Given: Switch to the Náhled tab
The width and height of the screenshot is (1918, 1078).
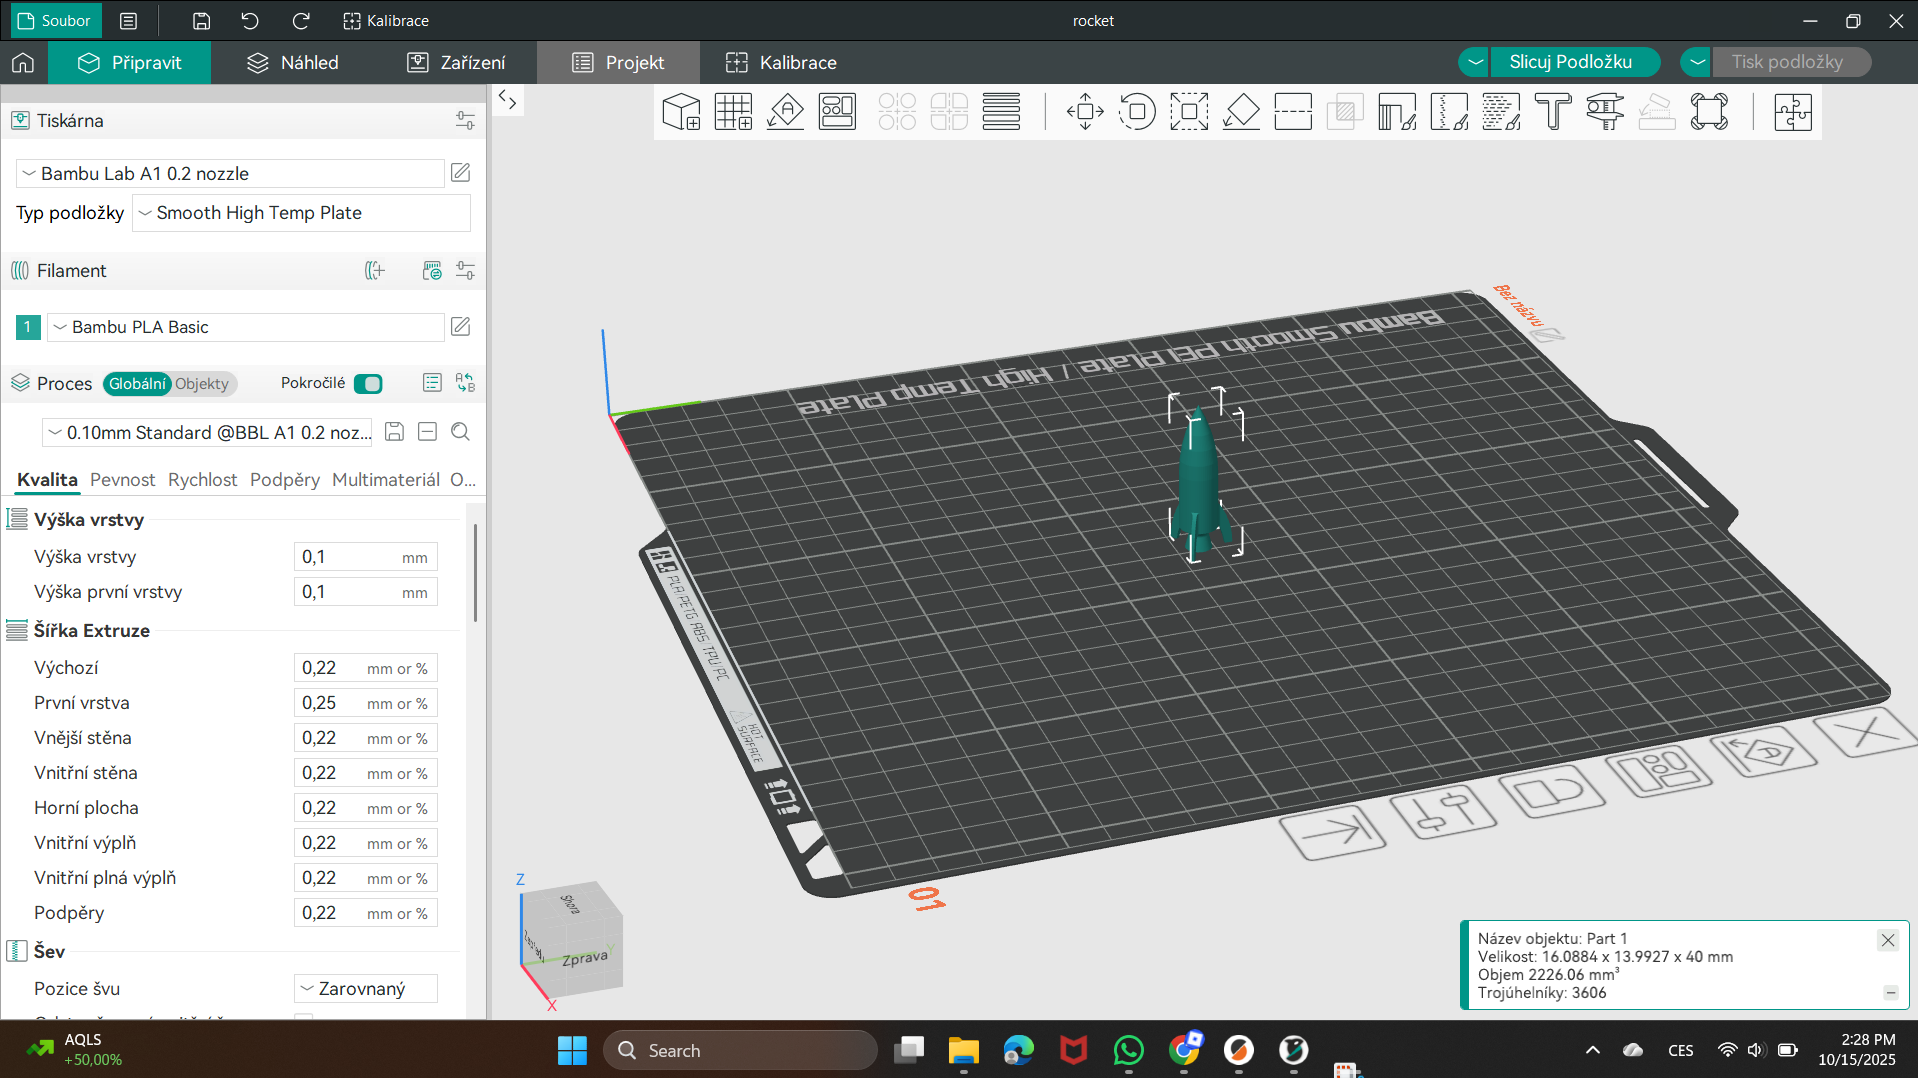Looking at the screenshot, I should coord(293,62).
